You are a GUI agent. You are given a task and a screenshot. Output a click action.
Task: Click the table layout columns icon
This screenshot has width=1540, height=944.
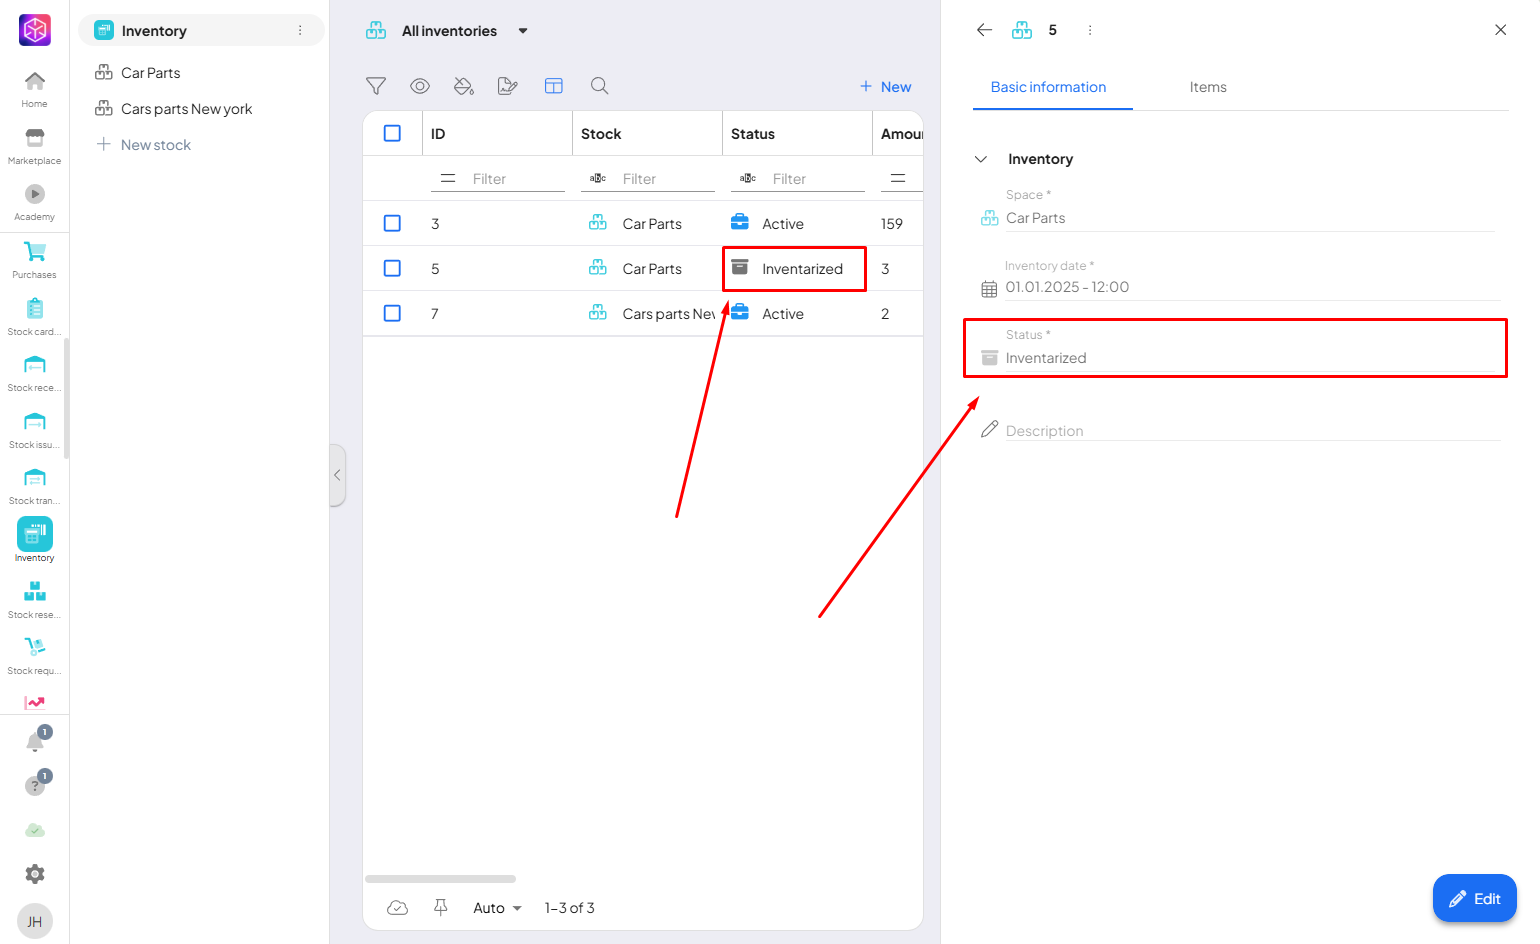coord(554,87)
